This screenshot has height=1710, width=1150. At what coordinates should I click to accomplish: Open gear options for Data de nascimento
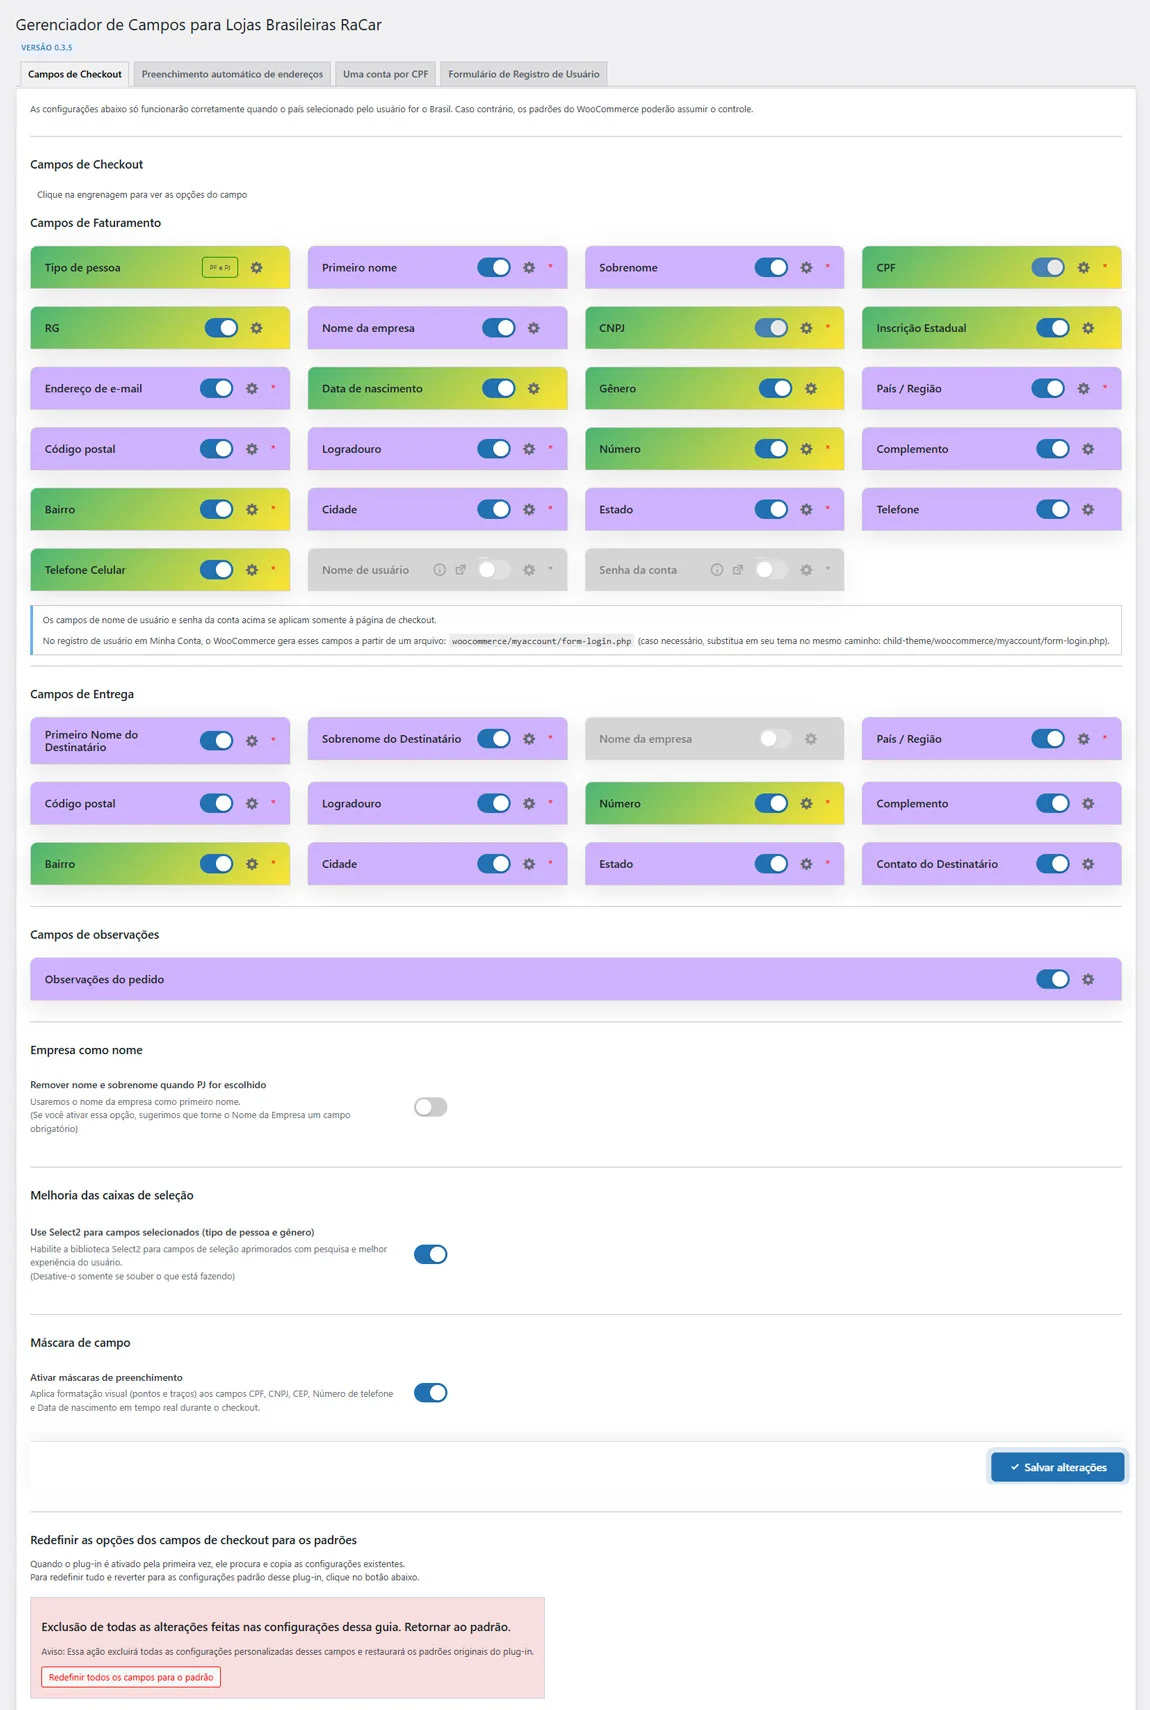point(534,389)
